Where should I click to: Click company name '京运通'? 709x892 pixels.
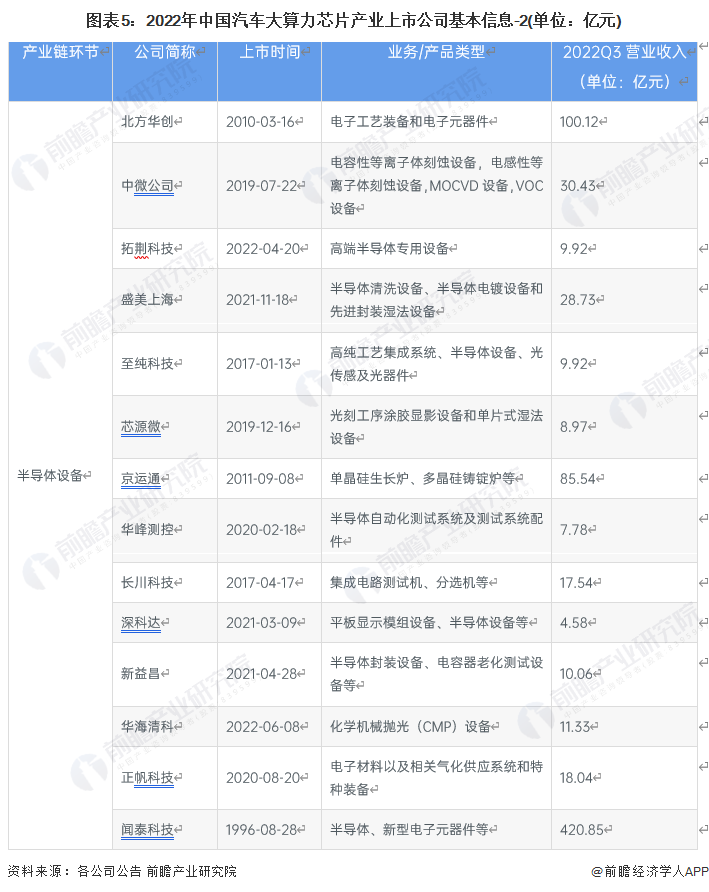[141, 479]
